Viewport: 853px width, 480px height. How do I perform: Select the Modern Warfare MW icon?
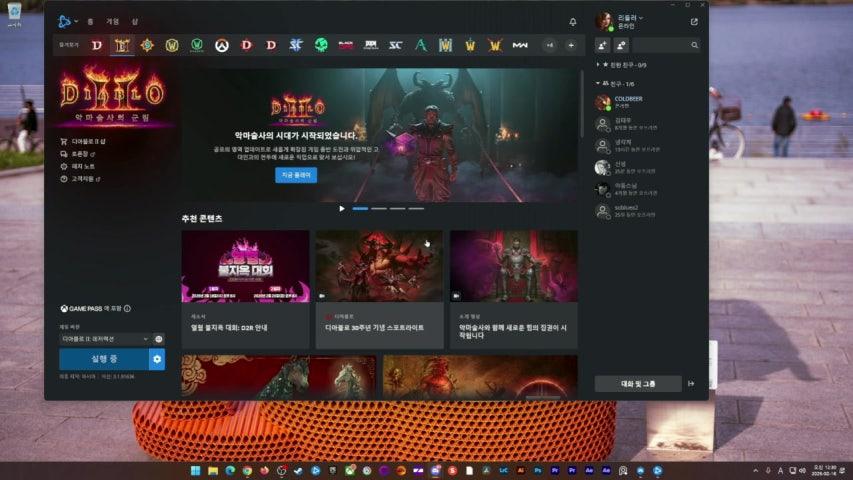click(520, 45)
